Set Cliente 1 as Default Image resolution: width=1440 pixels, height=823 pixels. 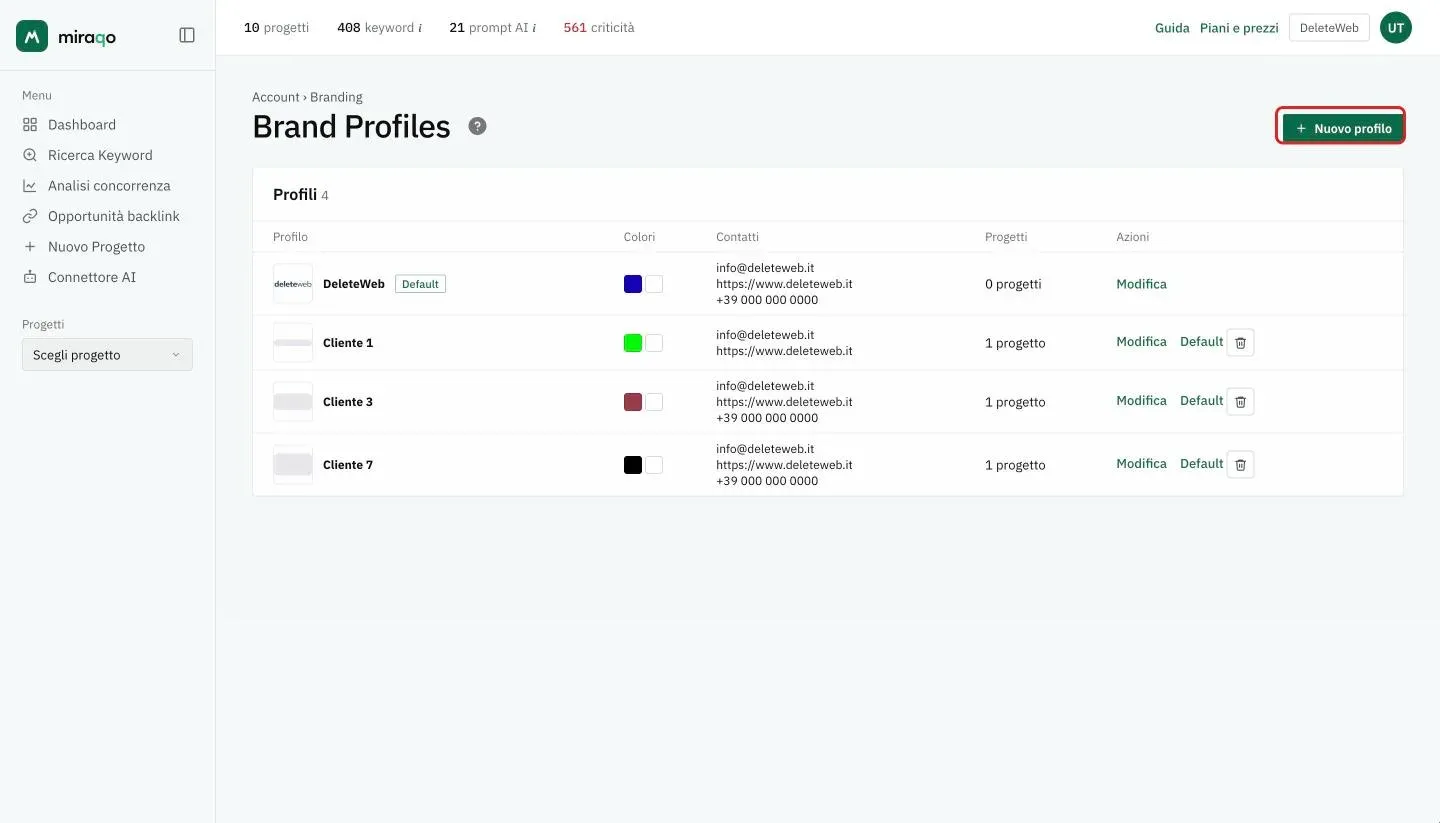tap(1201, 342)
